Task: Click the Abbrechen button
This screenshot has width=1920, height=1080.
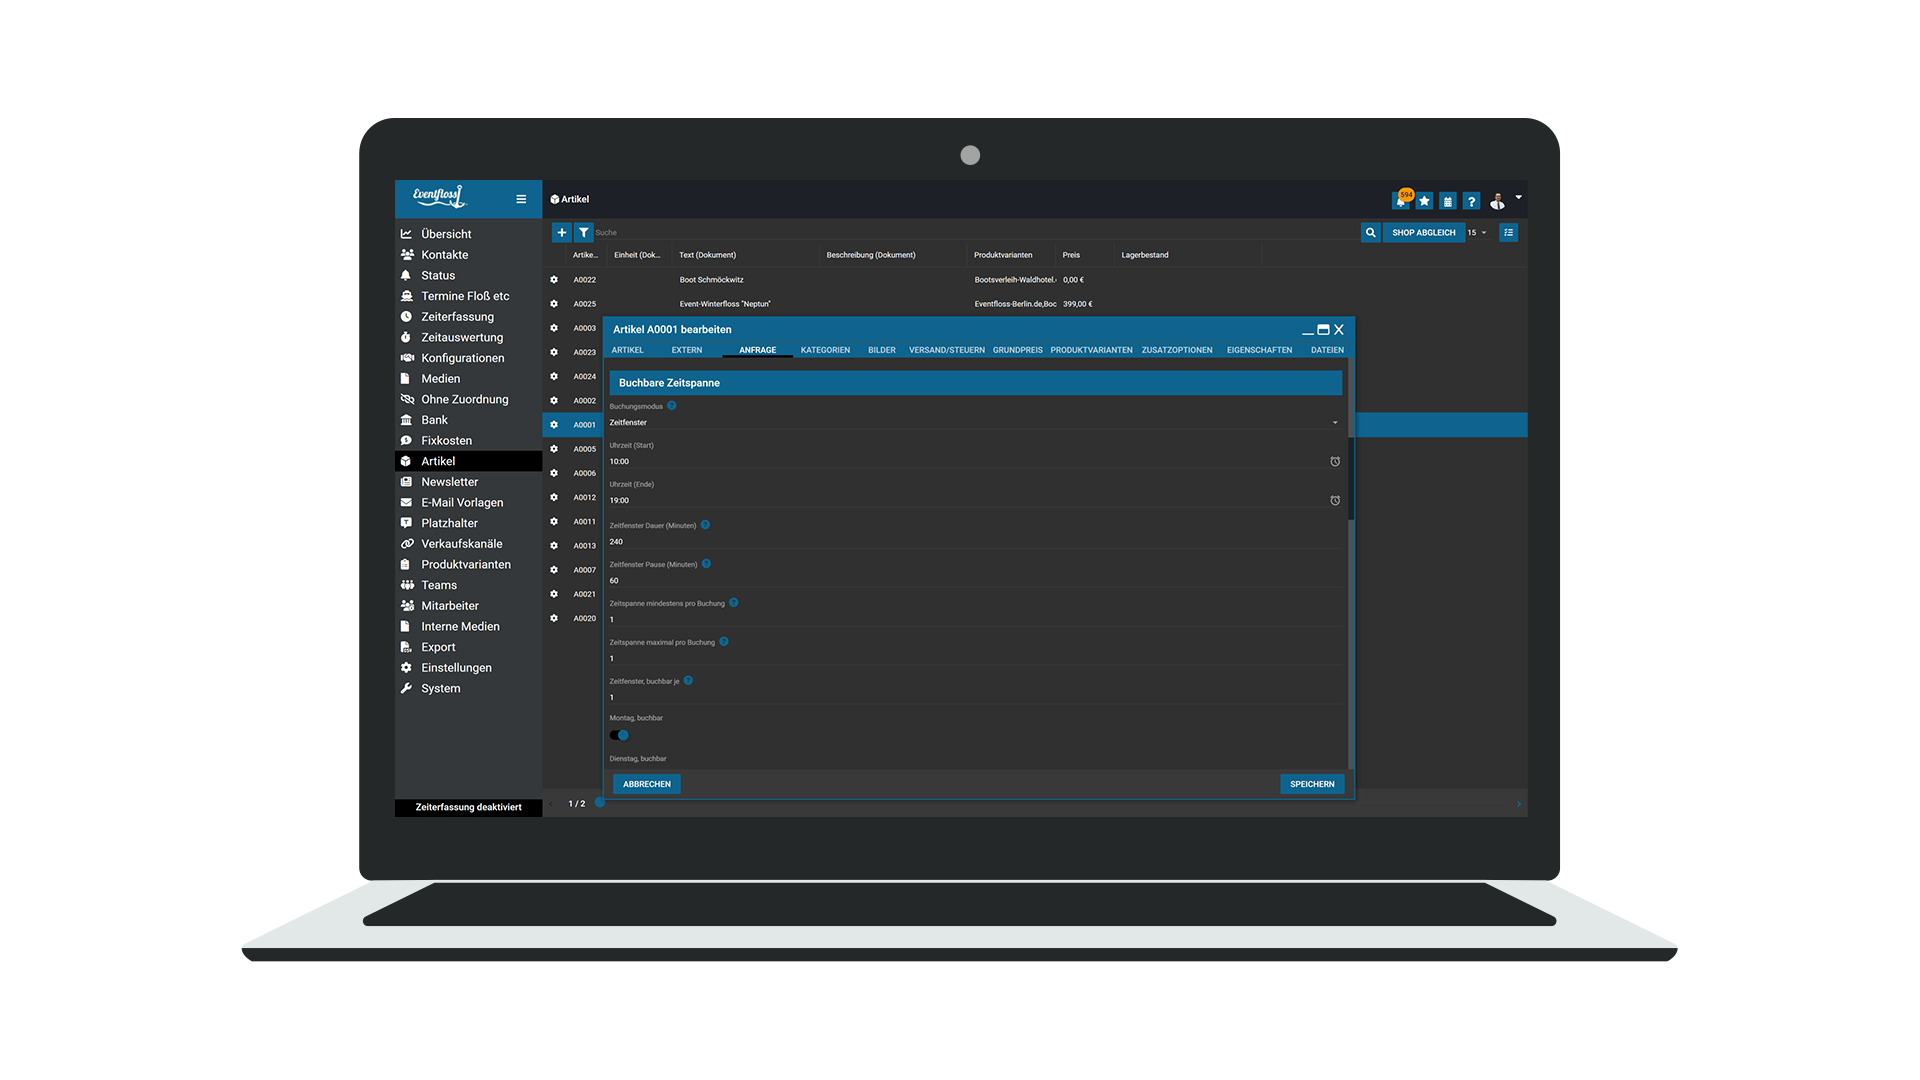Action: coord(647,784)
